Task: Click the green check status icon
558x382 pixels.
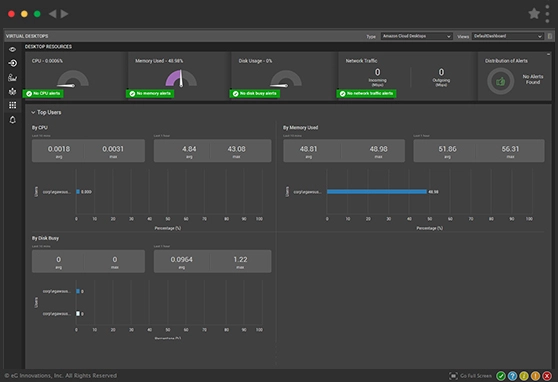Action: [x=501, y=376]
